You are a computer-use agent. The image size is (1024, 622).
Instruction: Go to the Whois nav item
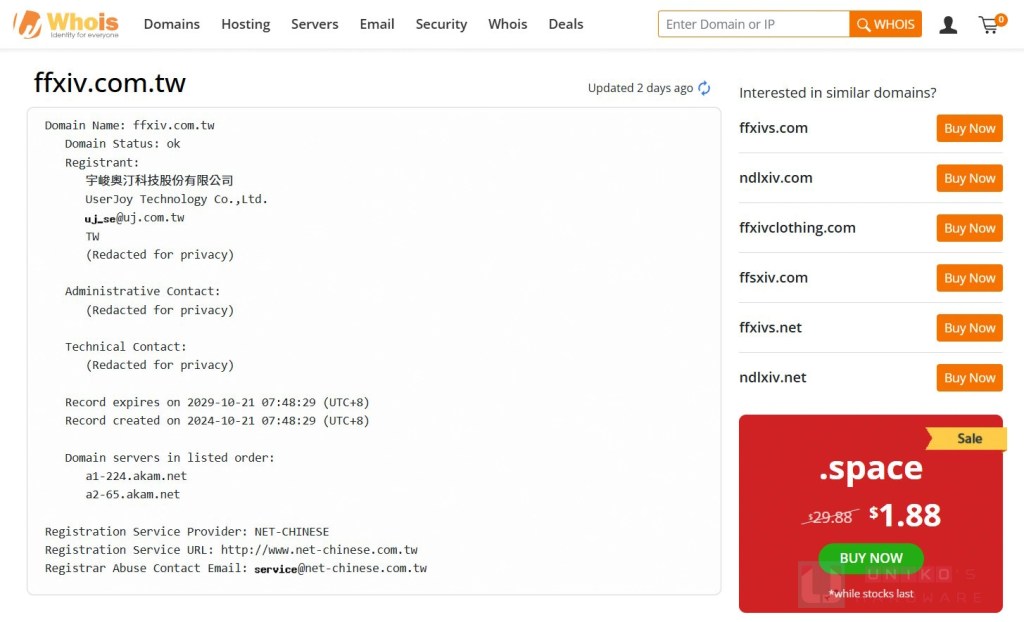507,24
